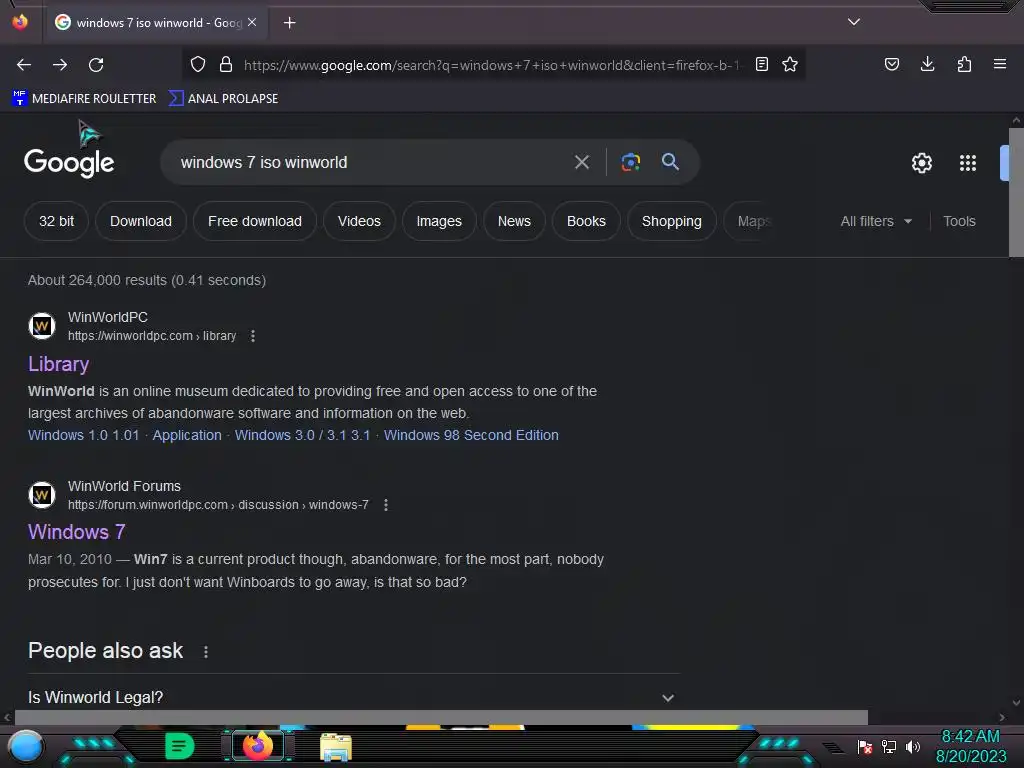Open File Explorer from taskbar
The image size is (1024, 768).
point(336,746)
